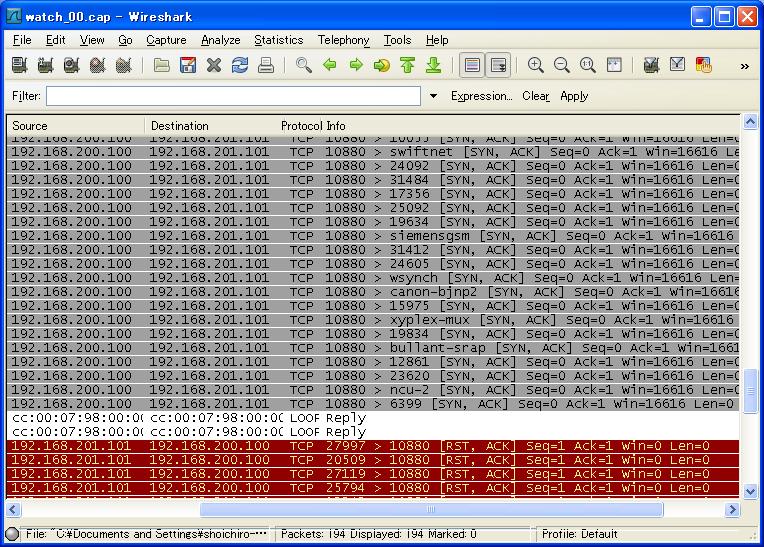Apply the display filter

(574, 96)
